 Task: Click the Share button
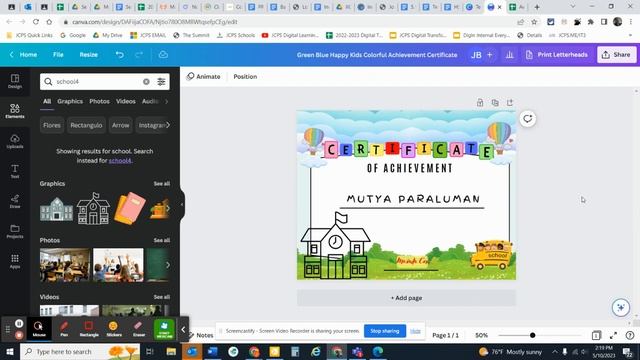[x=616, y=55]
